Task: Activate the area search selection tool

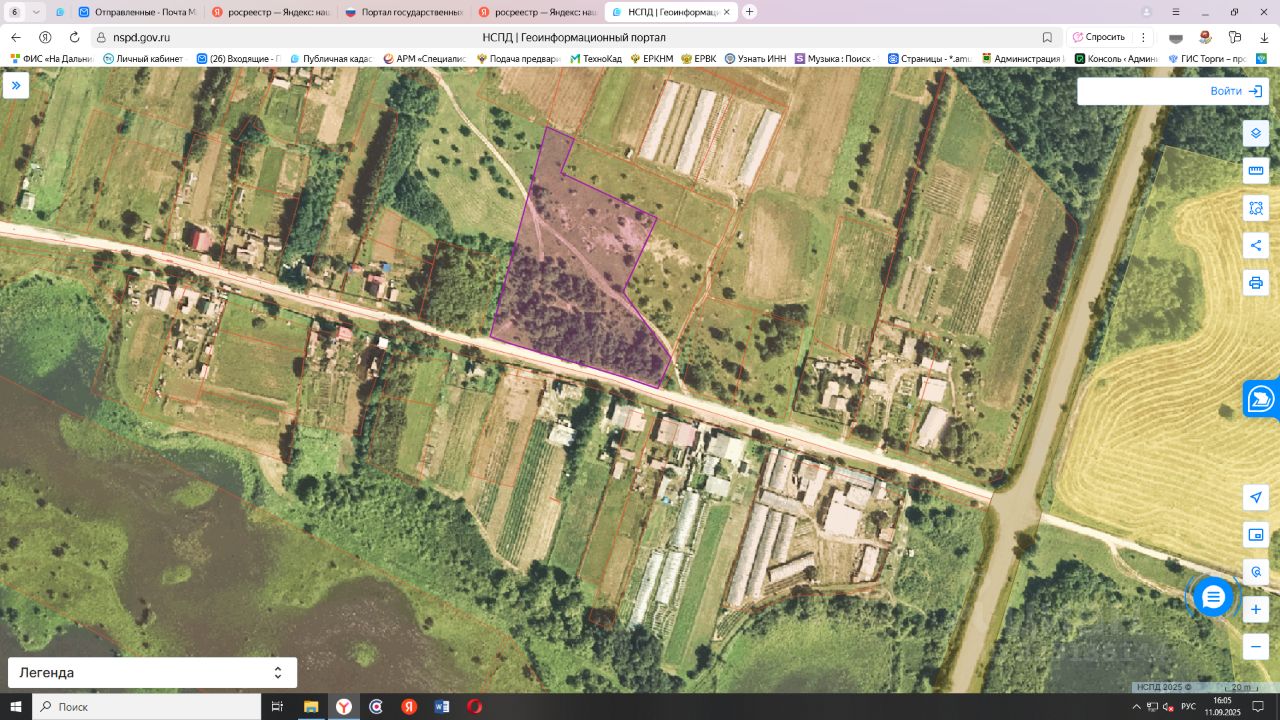Action: (x=1256, y=208)
